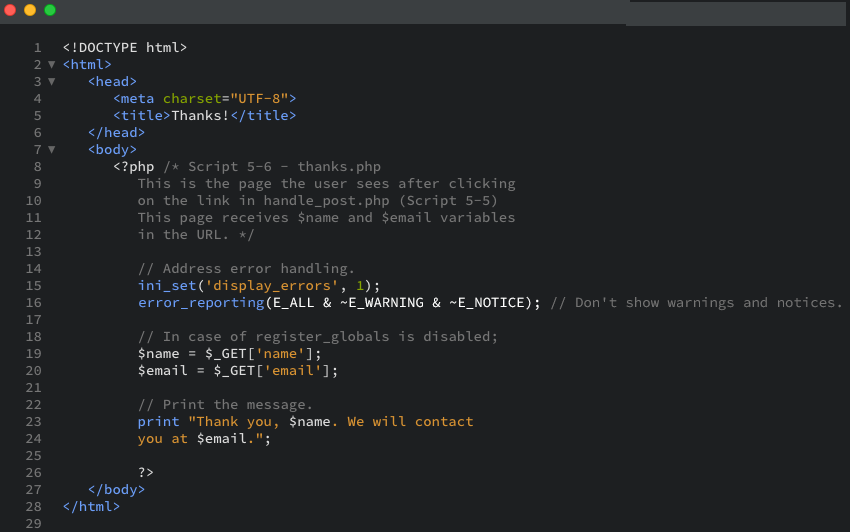Click the '// Address error handling.' comment
Image resolution: width=850 pixels, height=532 pixels.
246,268
